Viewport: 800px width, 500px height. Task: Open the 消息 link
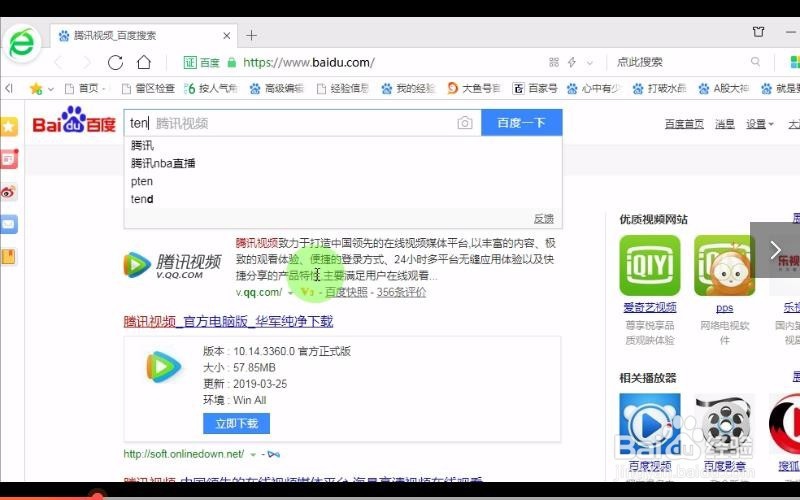(x=724, y=124)
